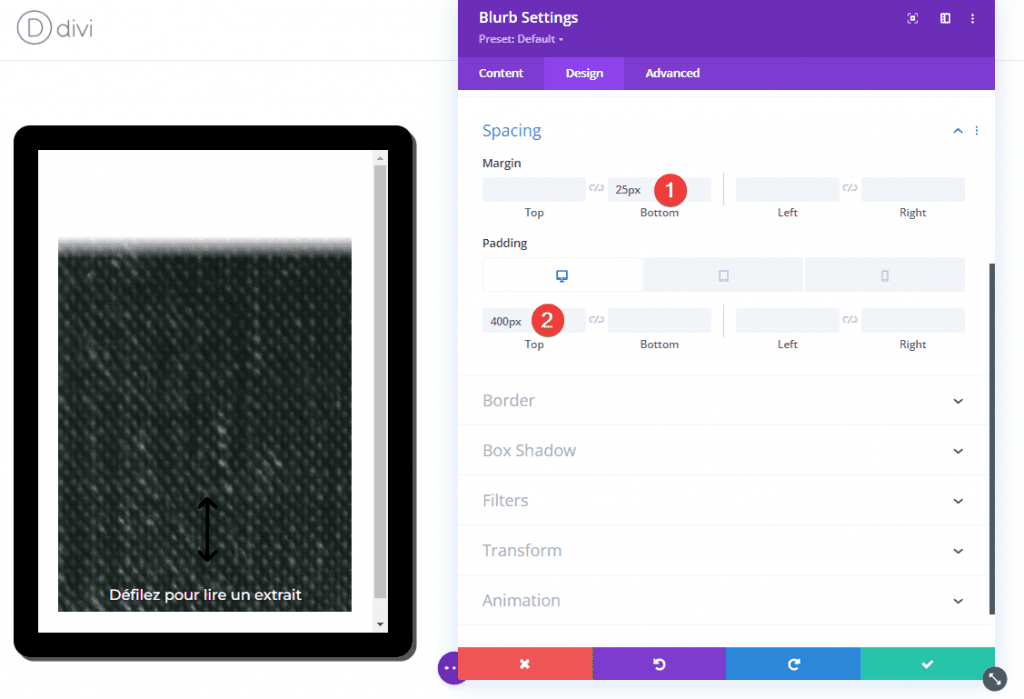Click the preview scrollbar up arrow

coord(380,158)
